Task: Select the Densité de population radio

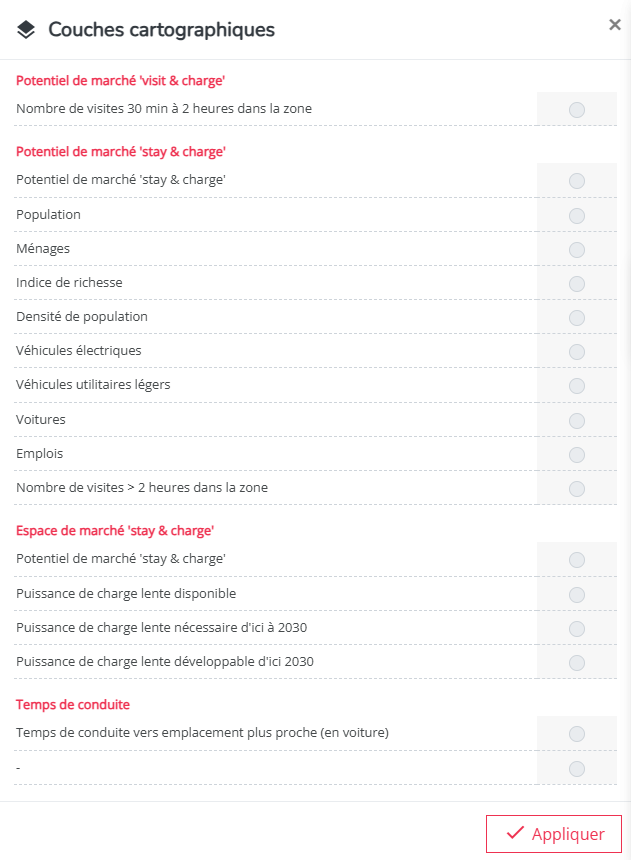Action: point(577,318)
